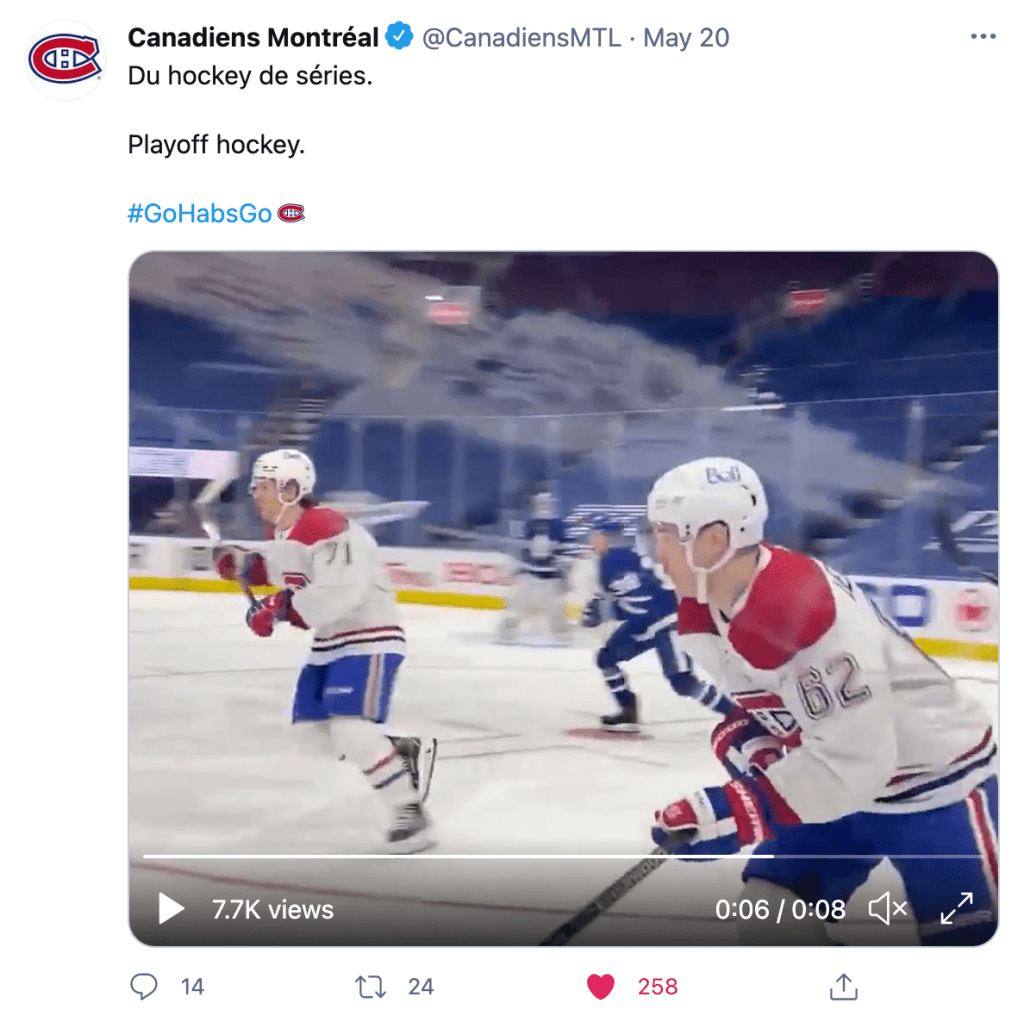
Task: Seek on the video progress bar
Action: click(500, 856)
